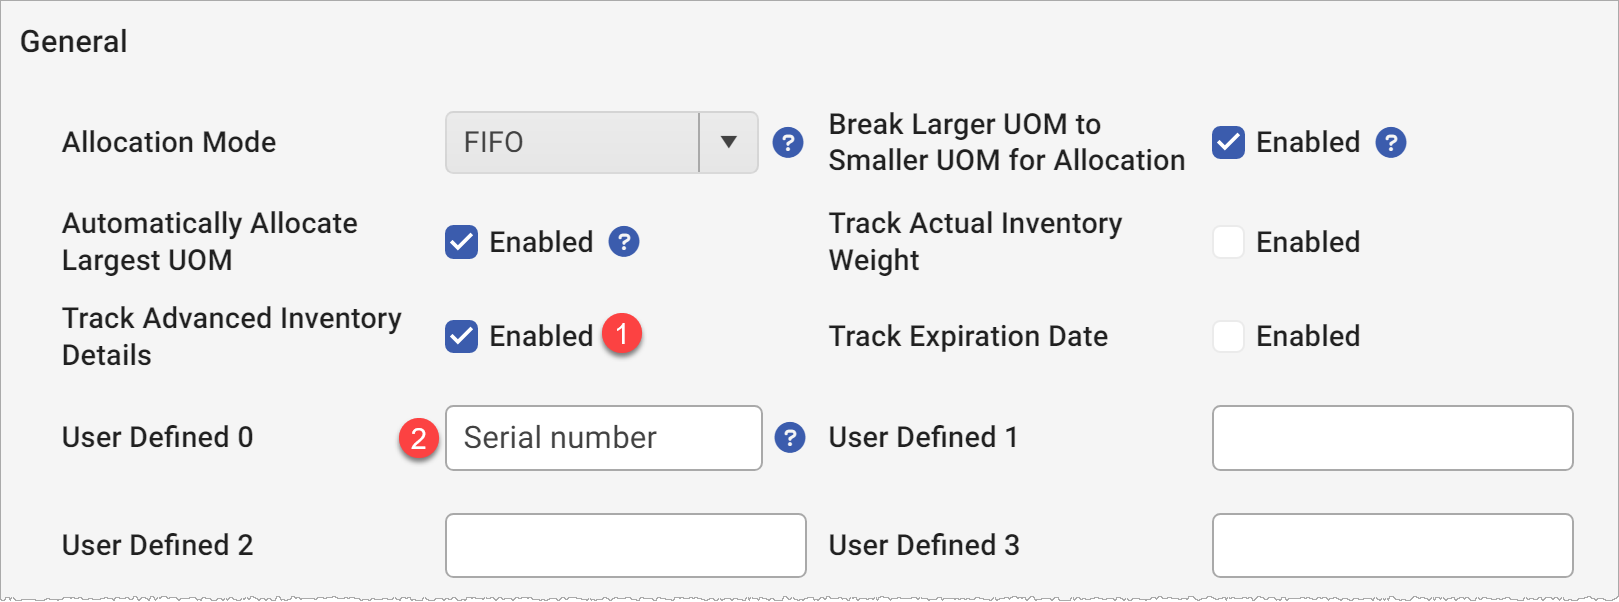This screenshot has height=602, width=1619.
Task: Enable Track Expiration Date
Action: point(1228,337)
